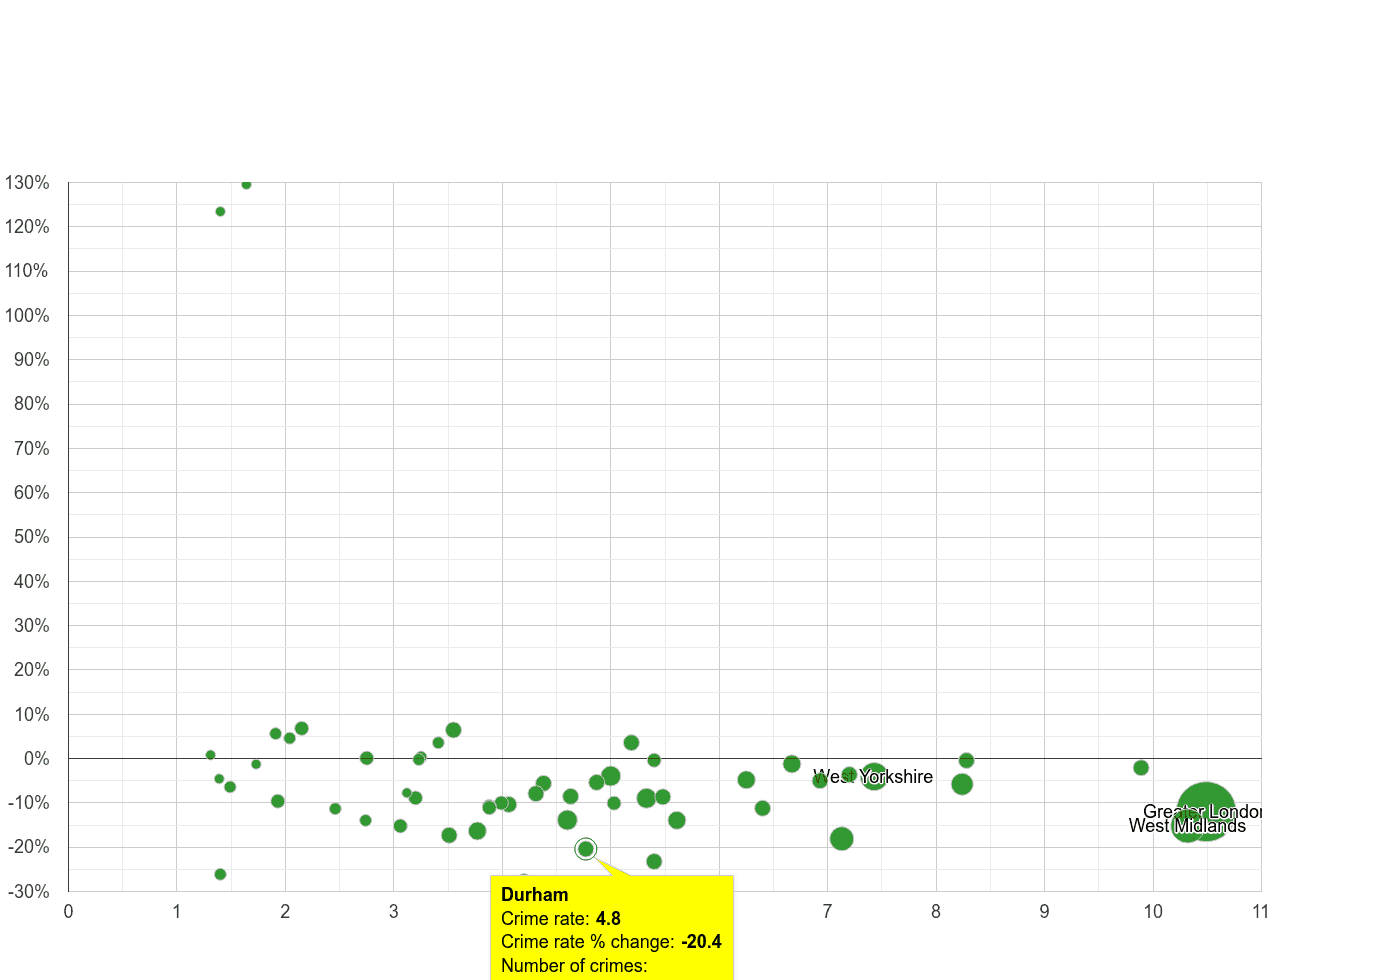Click the -30% y-axis label
This screenshot has height=980, width=1390.
tap(27, 892)
